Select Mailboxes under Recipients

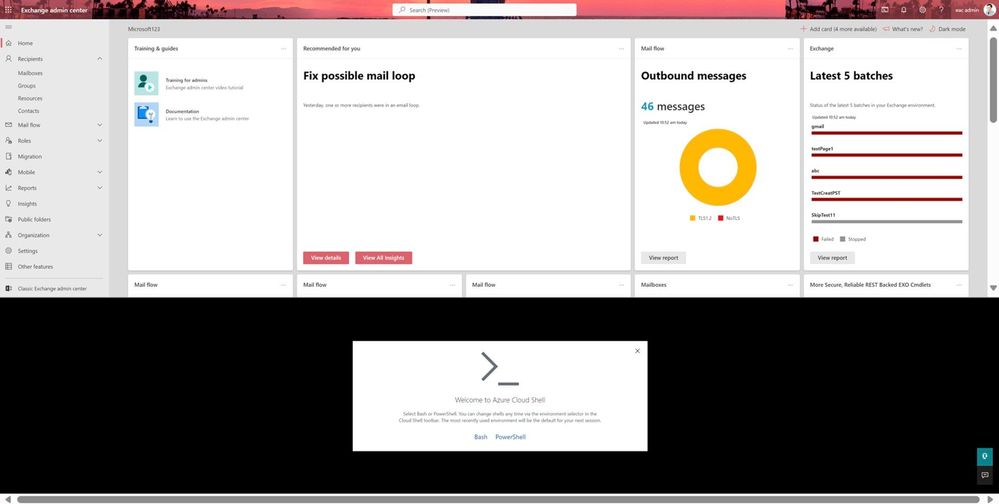30,73
